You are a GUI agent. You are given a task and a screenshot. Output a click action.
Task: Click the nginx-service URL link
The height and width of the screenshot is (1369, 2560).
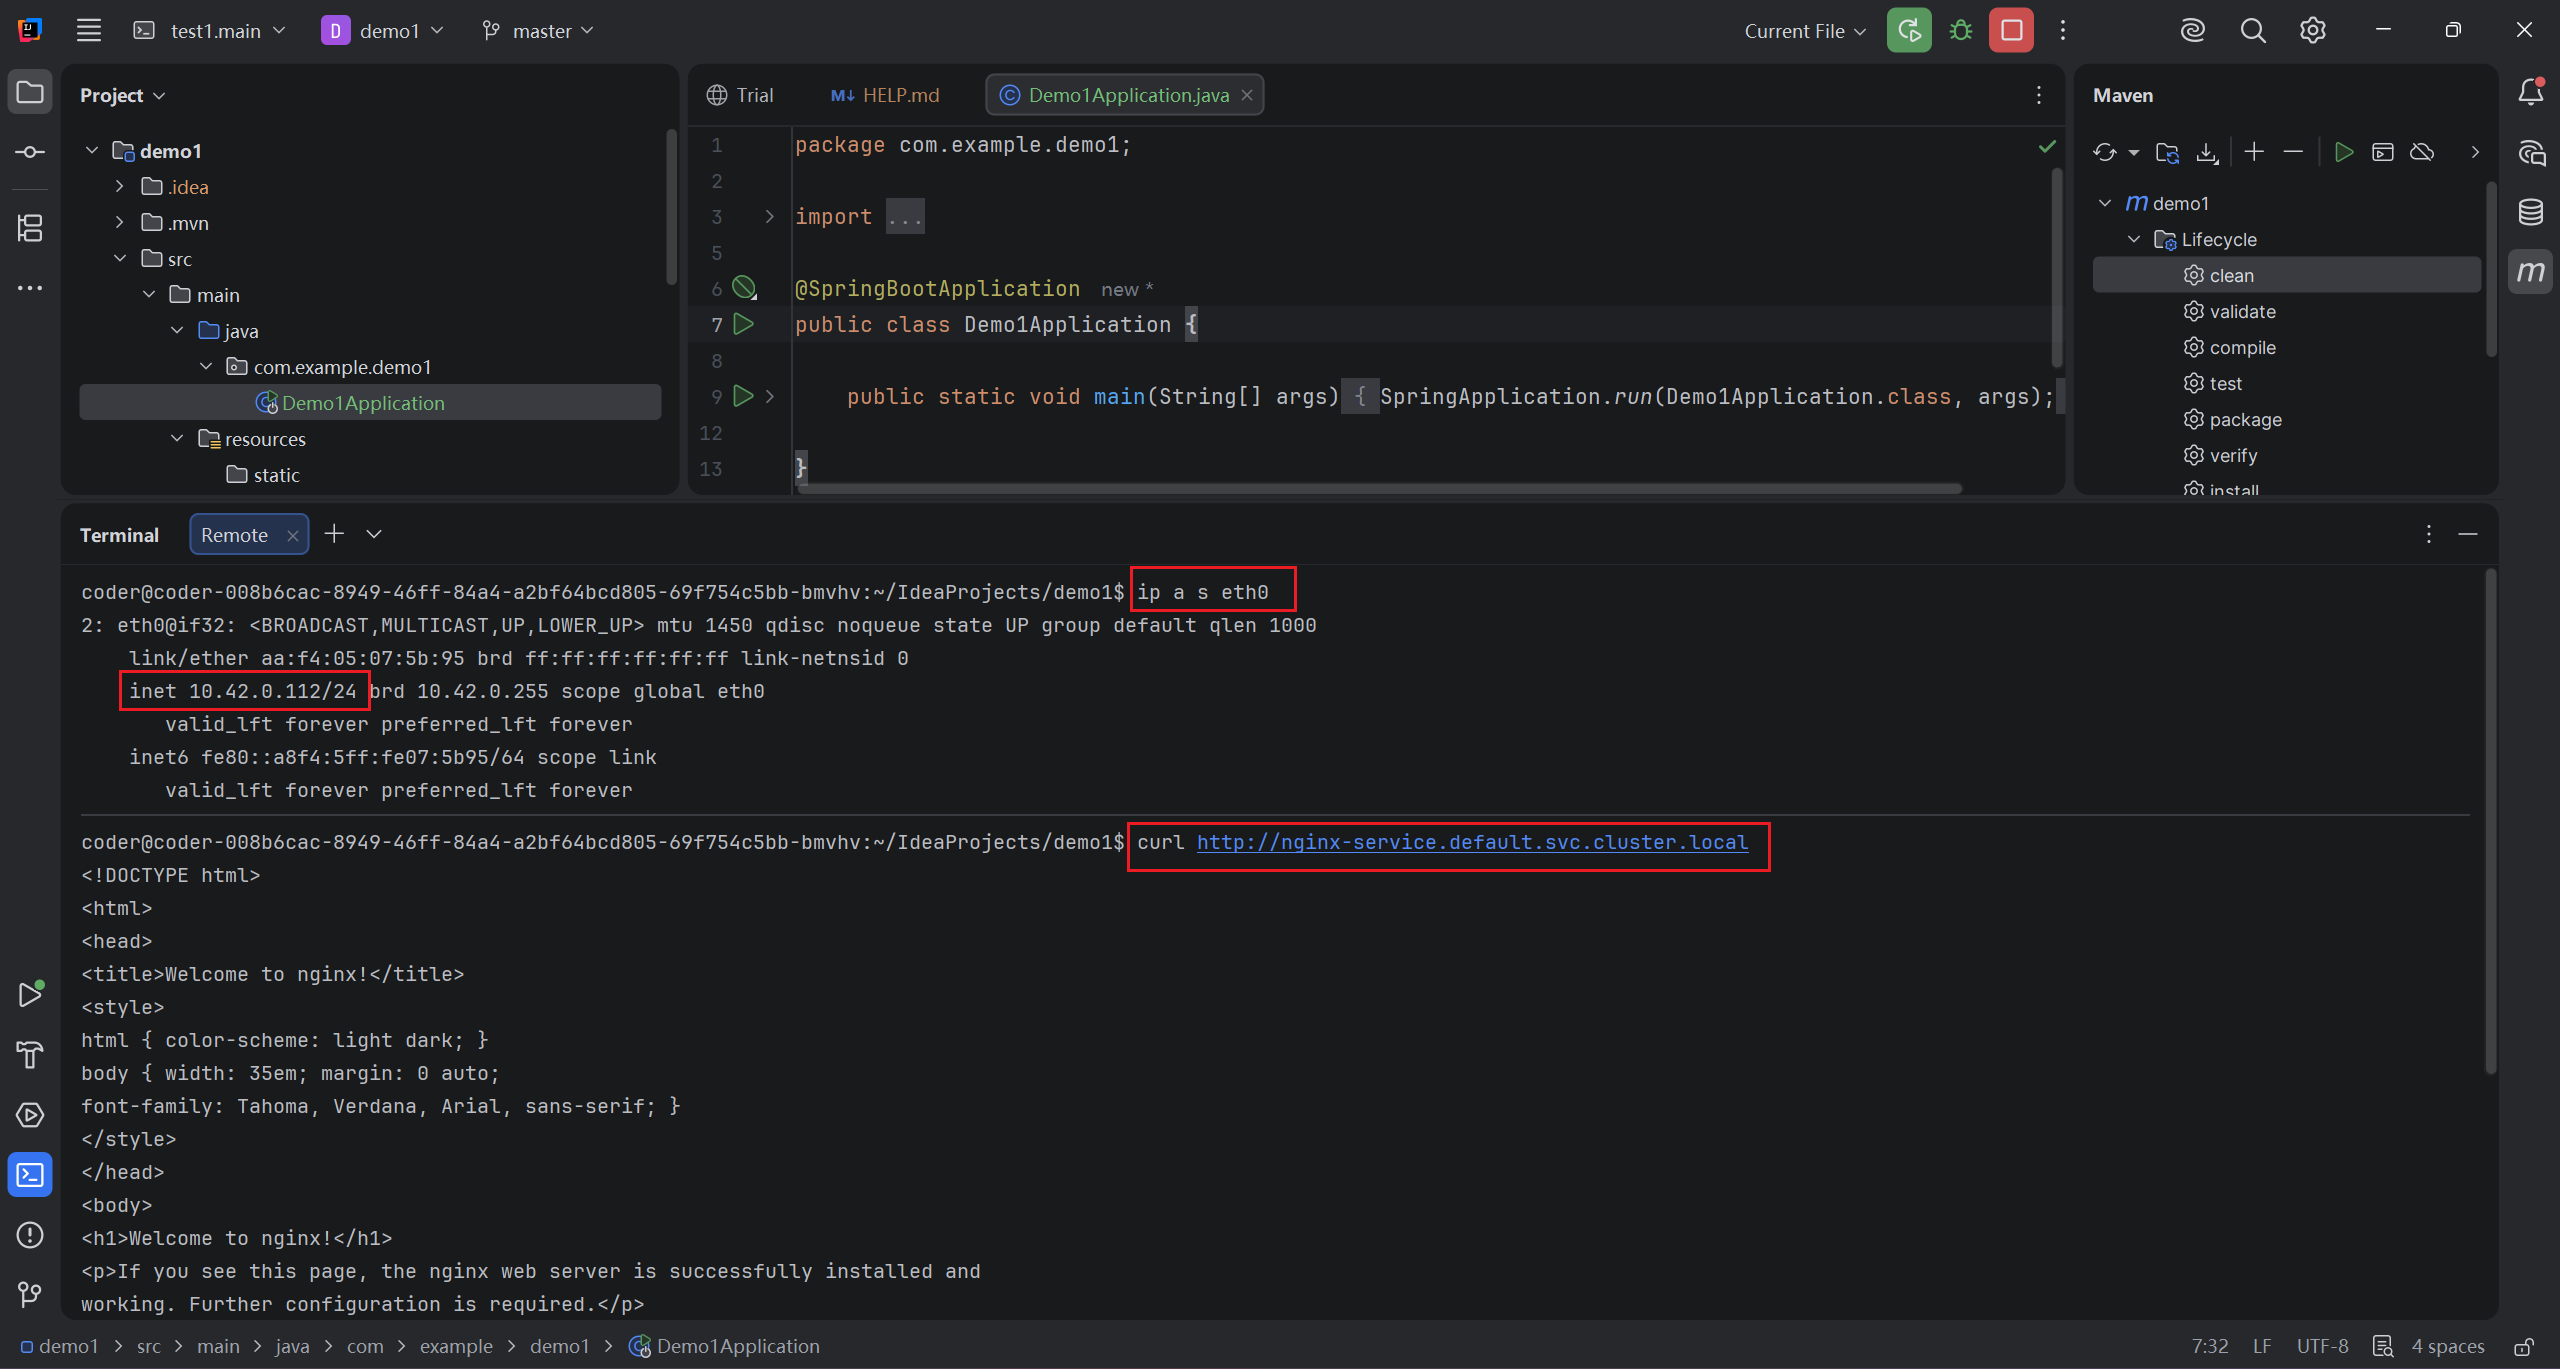point(1472,843)
